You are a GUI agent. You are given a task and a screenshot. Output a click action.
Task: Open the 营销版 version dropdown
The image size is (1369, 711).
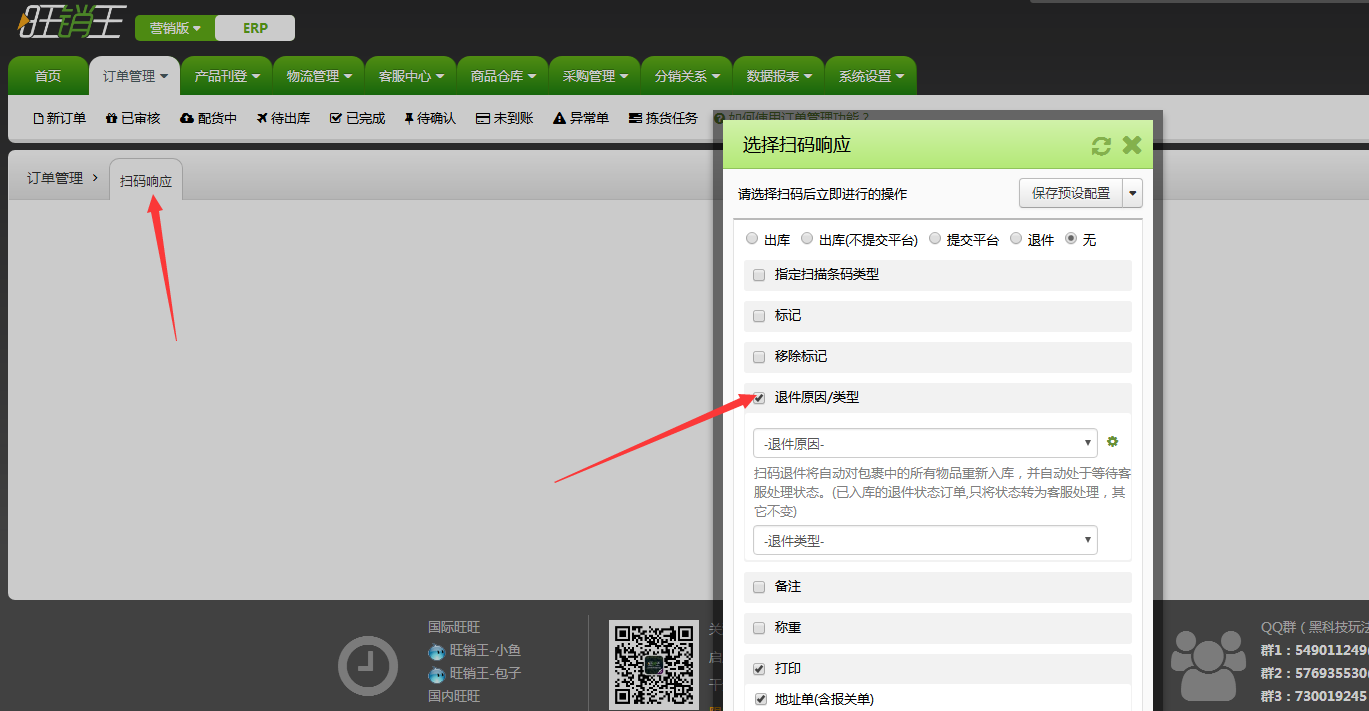[175, 28]
